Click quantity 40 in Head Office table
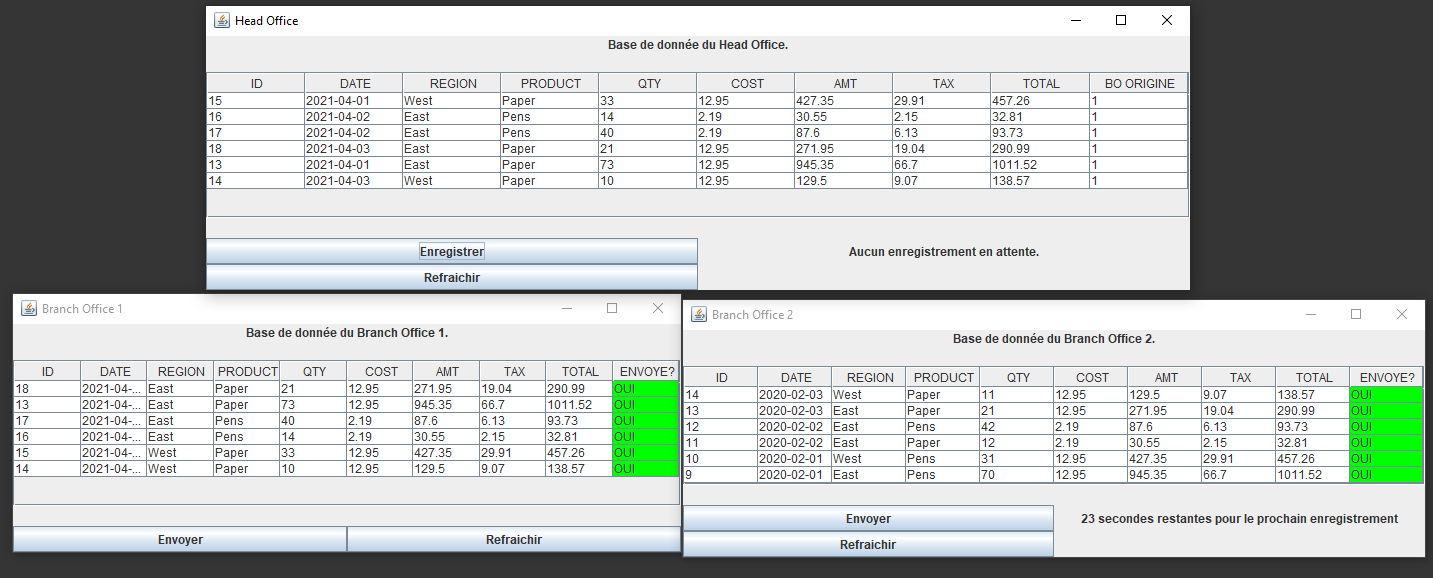Image resolution: width=1433 pixels, height=578 pixels. pyautogui.click(x=648, y=133)
